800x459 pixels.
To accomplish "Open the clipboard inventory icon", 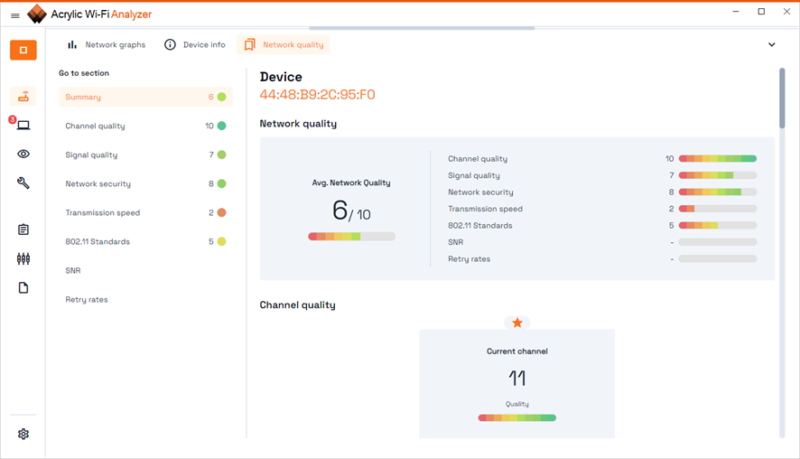I will pos(23,230).
